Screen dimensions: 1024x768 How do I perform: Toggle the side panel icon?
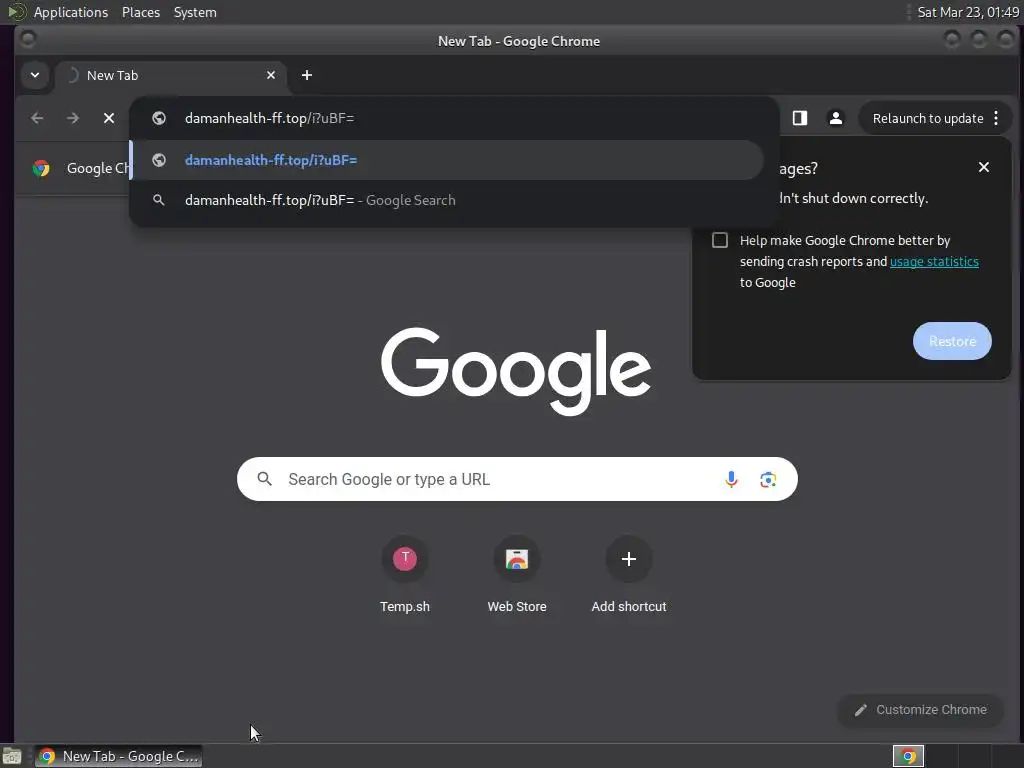tap(800, 118)
